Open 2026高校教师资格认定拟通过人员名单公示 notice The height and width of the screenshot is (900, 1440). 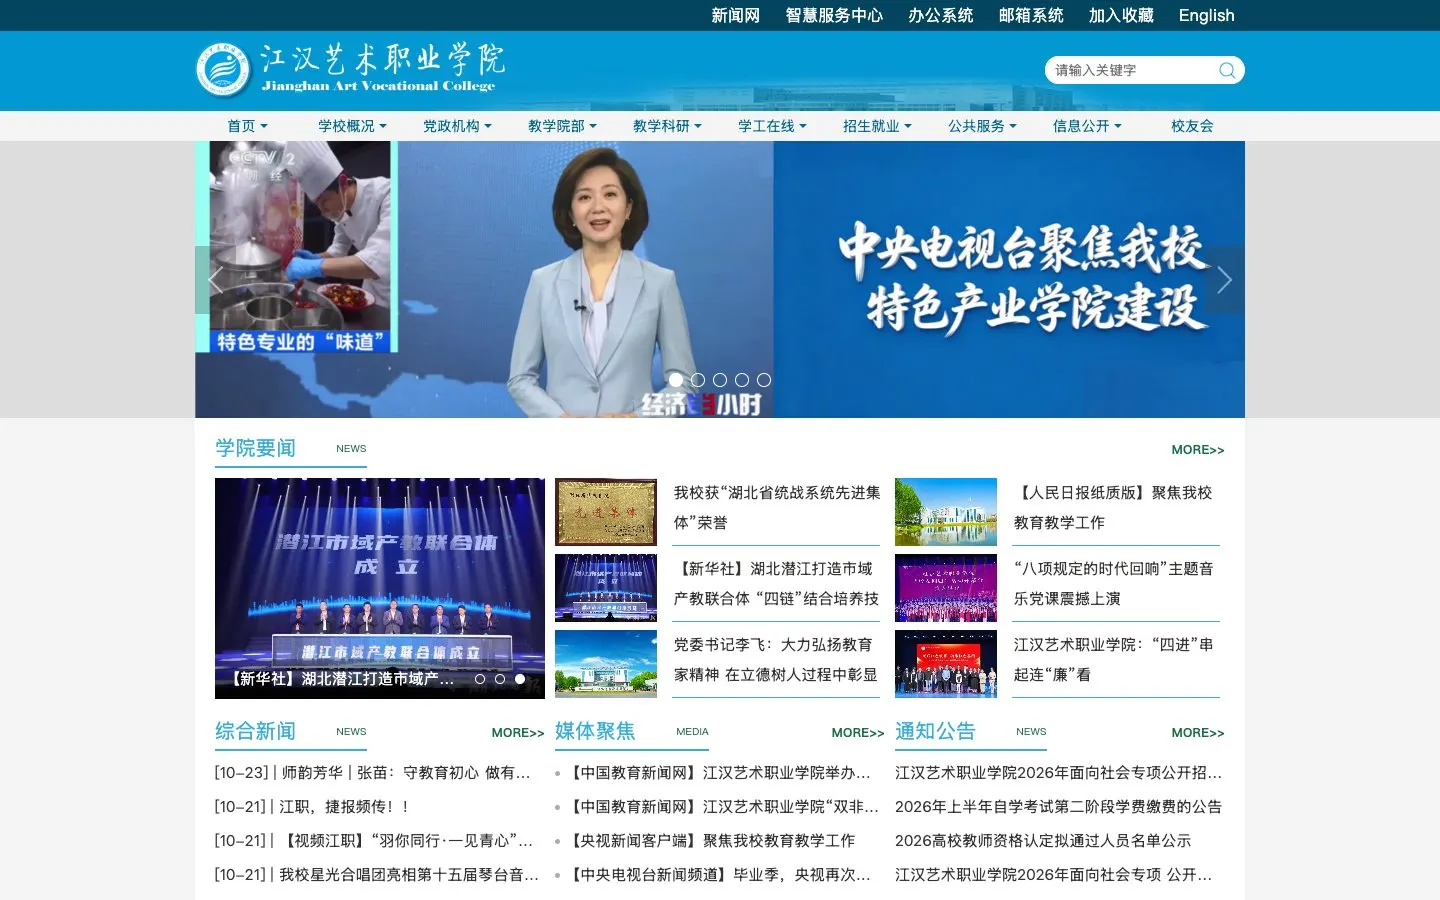click(x=1043, y=841)
